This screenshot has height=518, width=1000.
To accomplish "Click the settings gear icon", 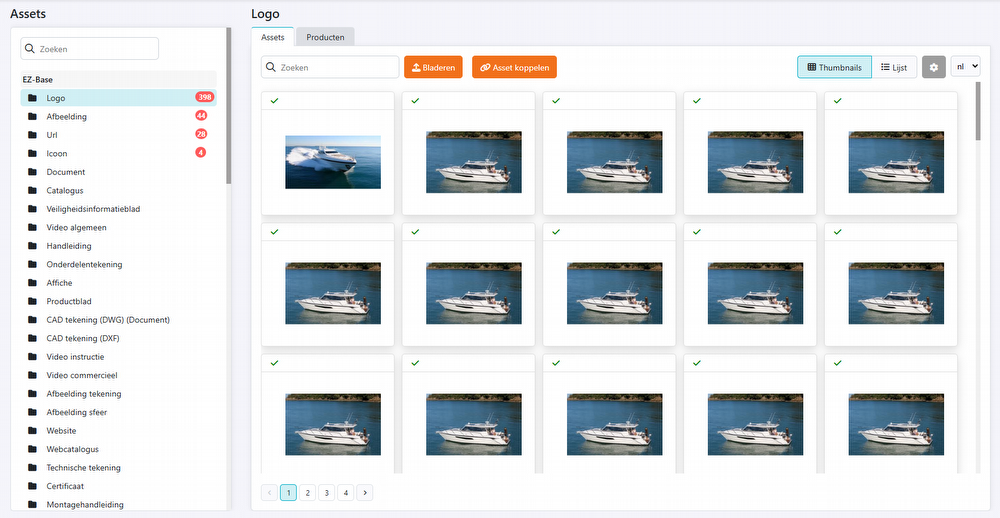I will tap(933, 67).
